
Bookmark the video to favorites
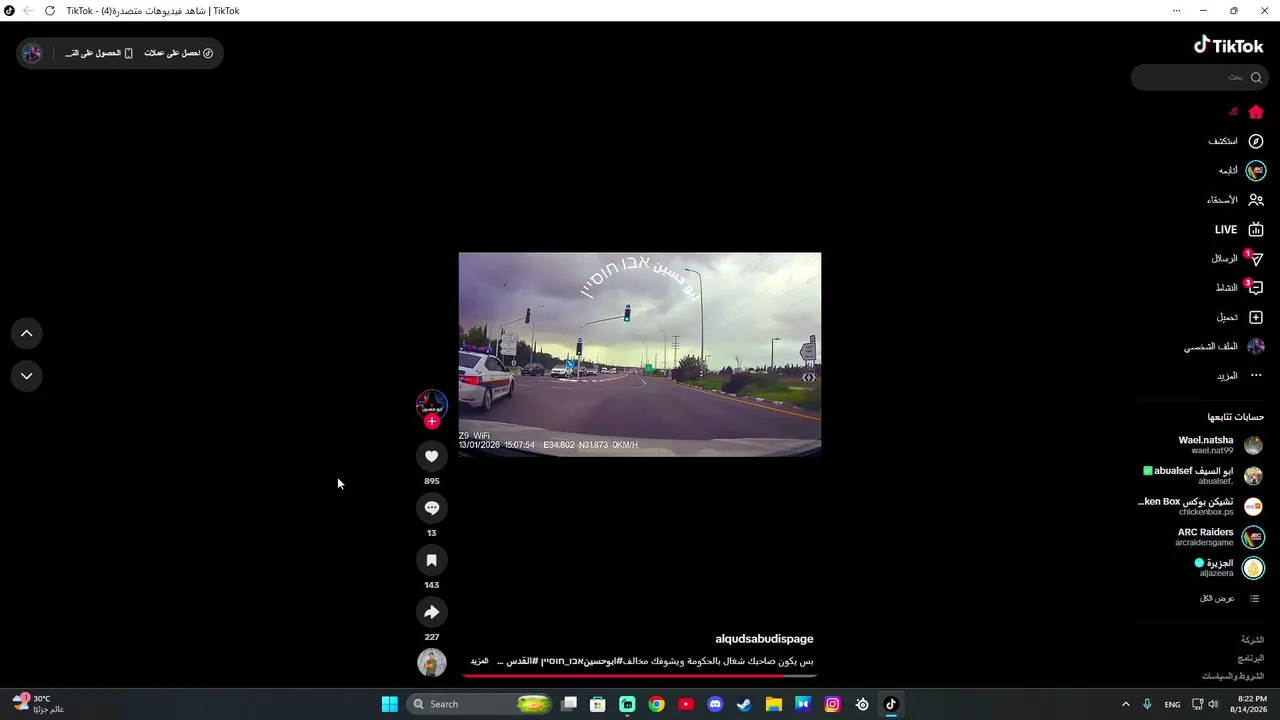click(432, 560)
